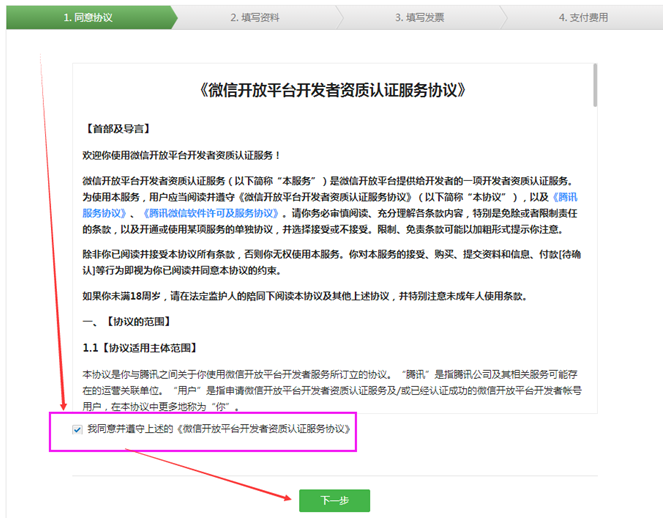Click the 【首部及导言】 heading
Viewport: 665px width, 520px height.
pos(119,130)
